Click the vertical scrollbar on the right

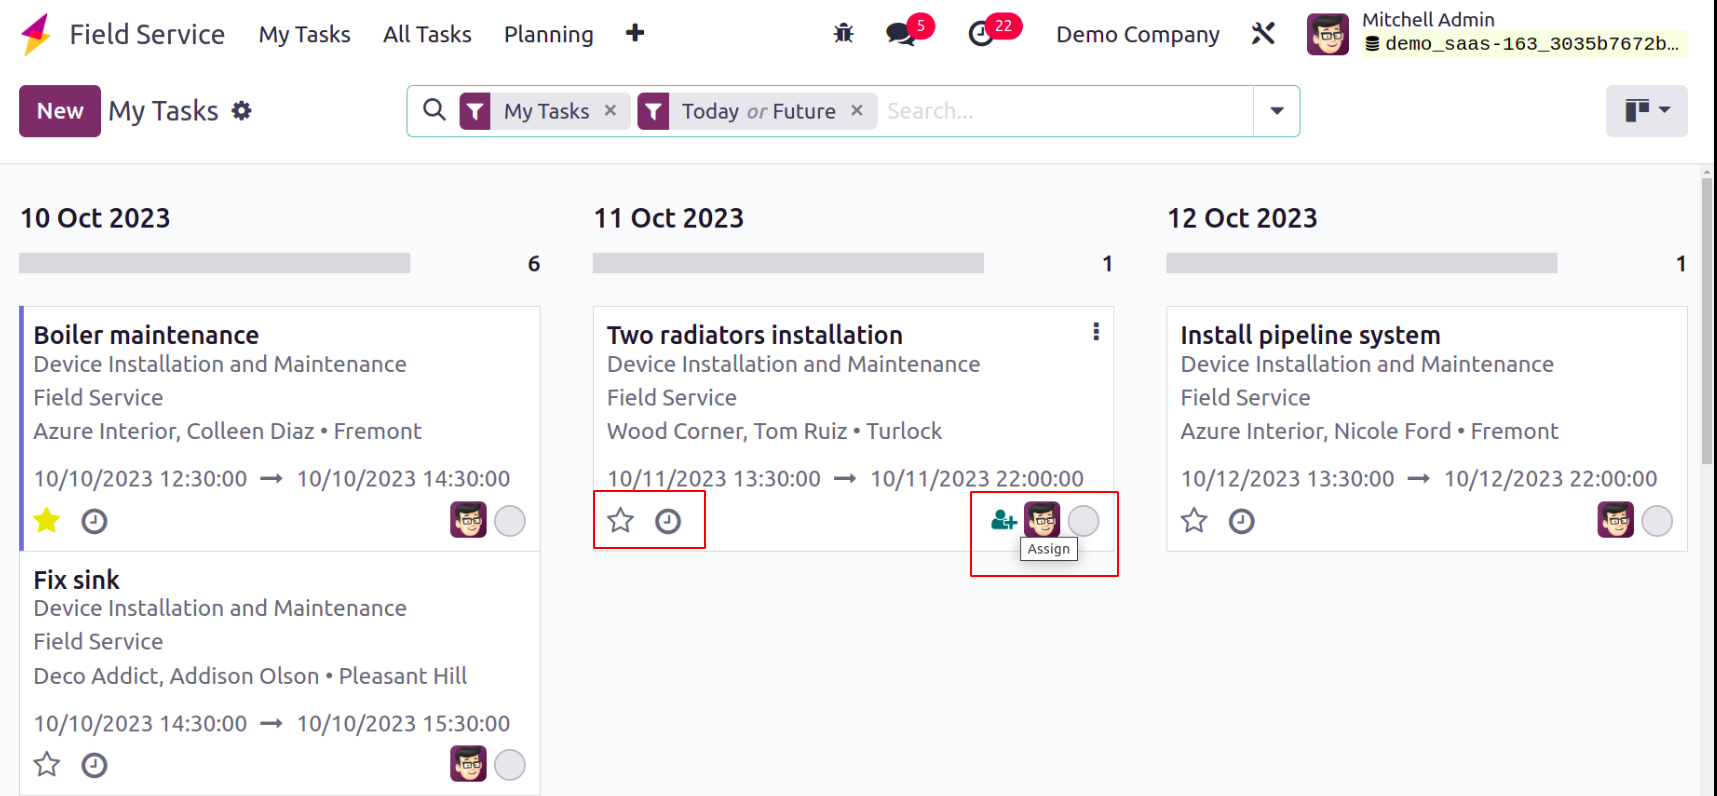pyautogui.click(x=1707, y=320)
